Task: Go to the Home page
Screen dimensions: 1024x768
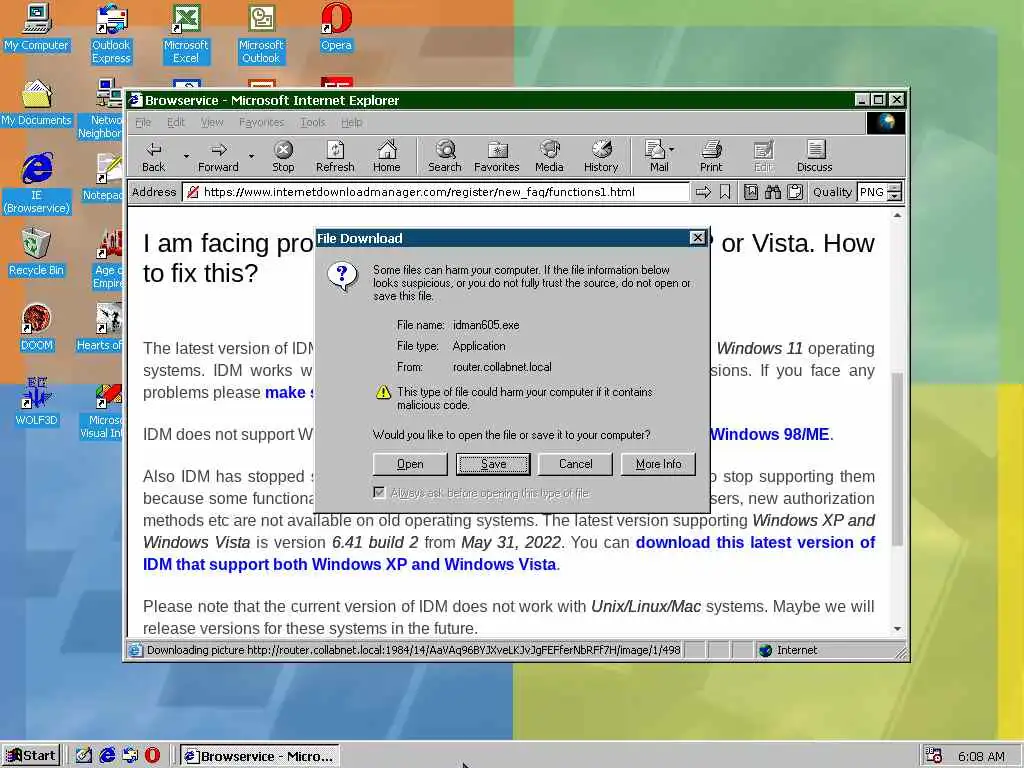Action: (387, 157)
